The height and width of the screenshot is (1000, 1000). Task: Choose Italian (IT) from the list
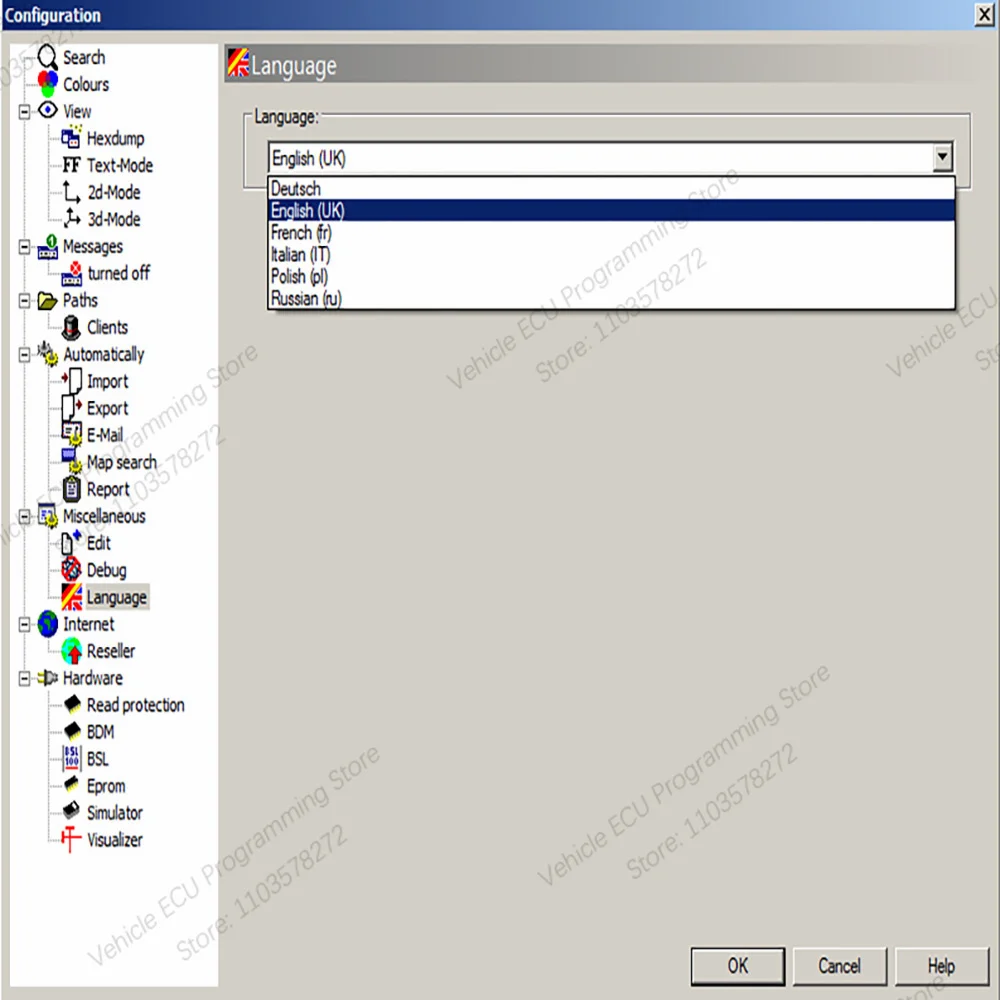point(611,254)
